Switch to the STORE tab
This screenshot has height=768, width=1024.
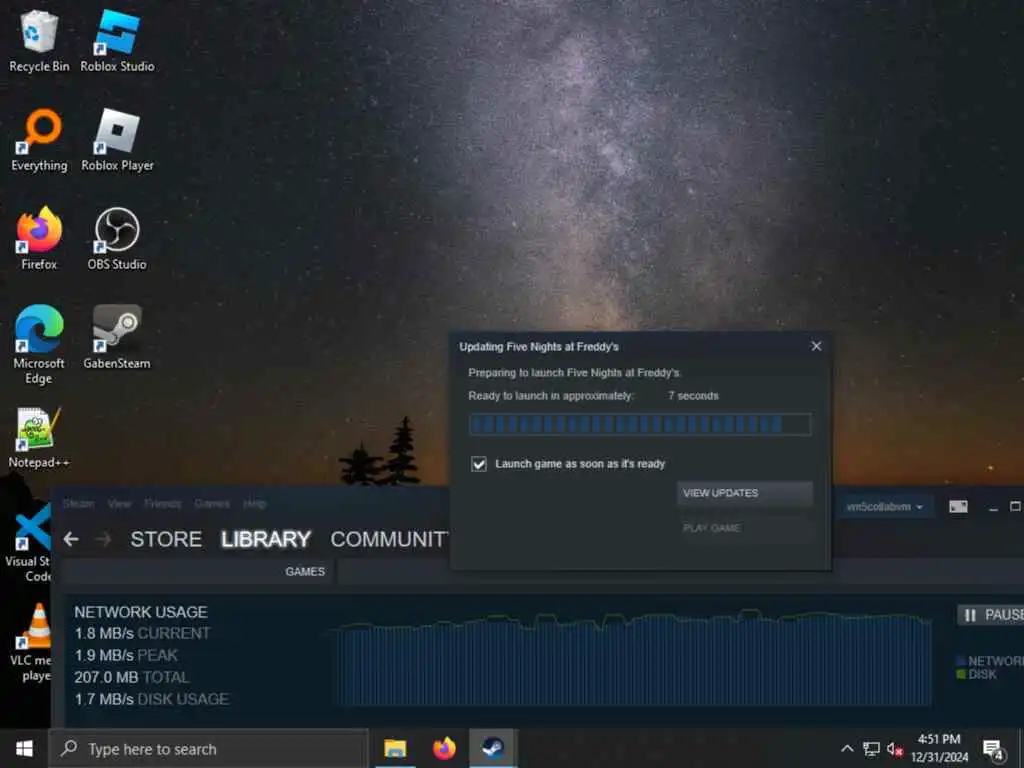pos(166,539)
